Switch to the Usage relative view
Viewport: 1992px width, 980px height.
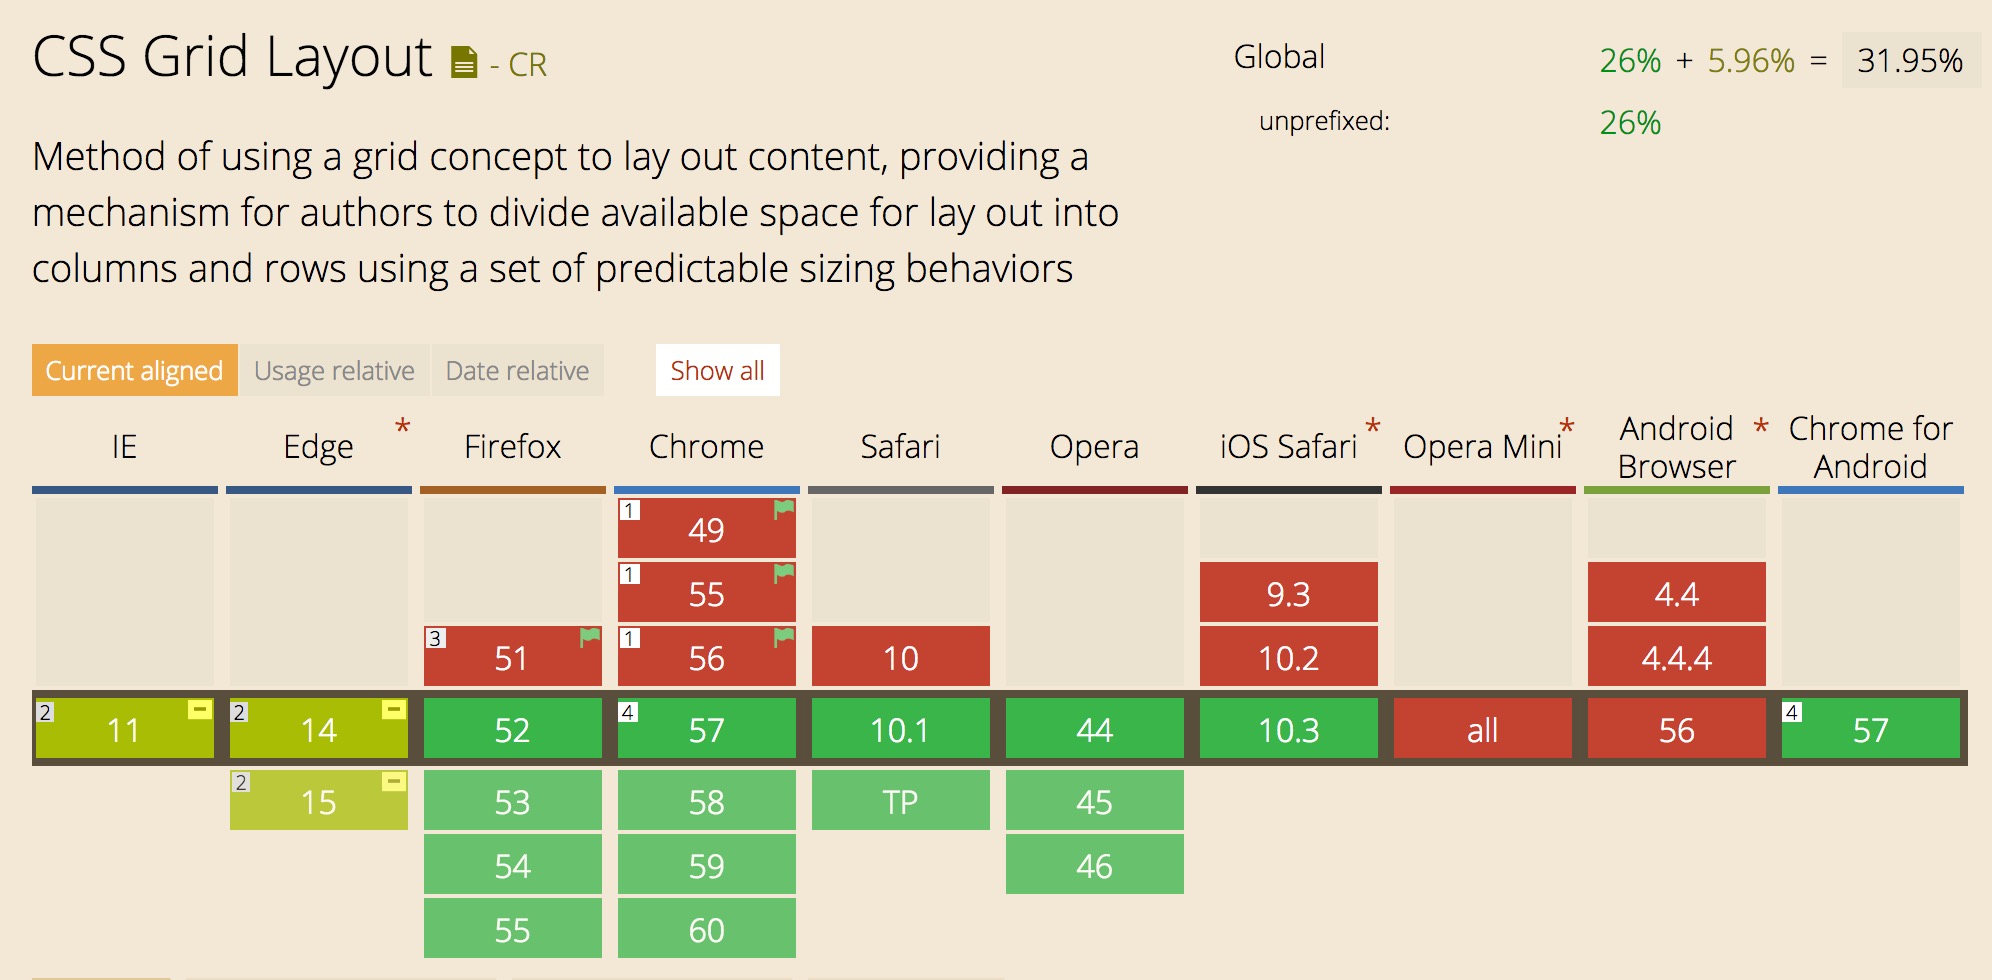(334, 370)
